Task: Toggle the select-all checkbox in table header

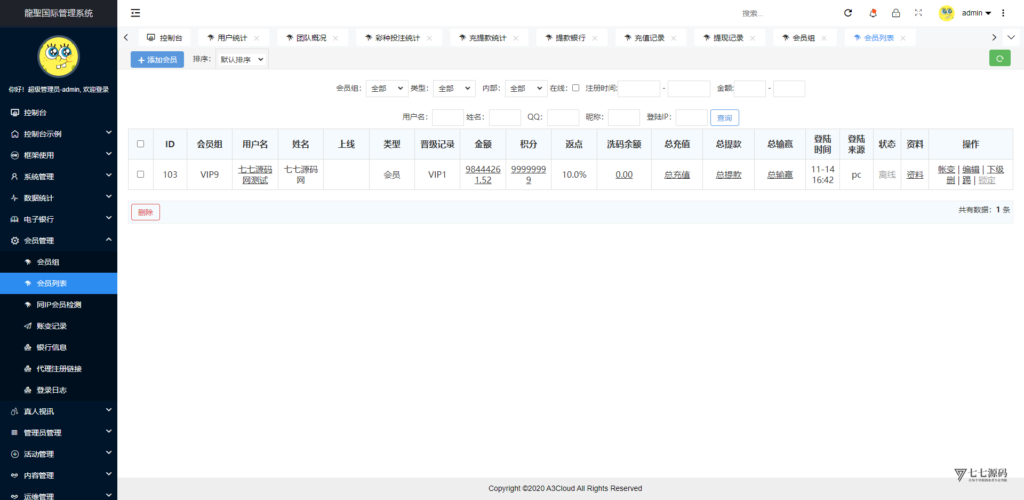Action: 140,144
